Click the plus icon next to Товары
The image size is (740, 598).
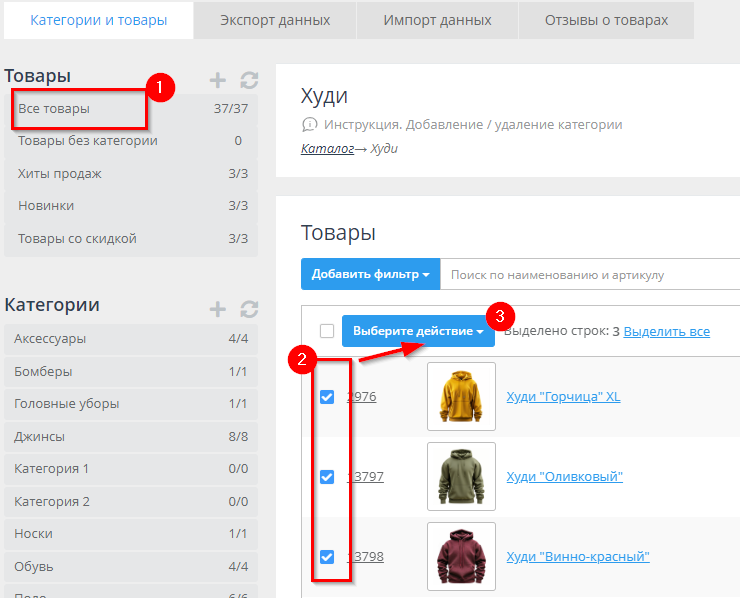point(217,80)
